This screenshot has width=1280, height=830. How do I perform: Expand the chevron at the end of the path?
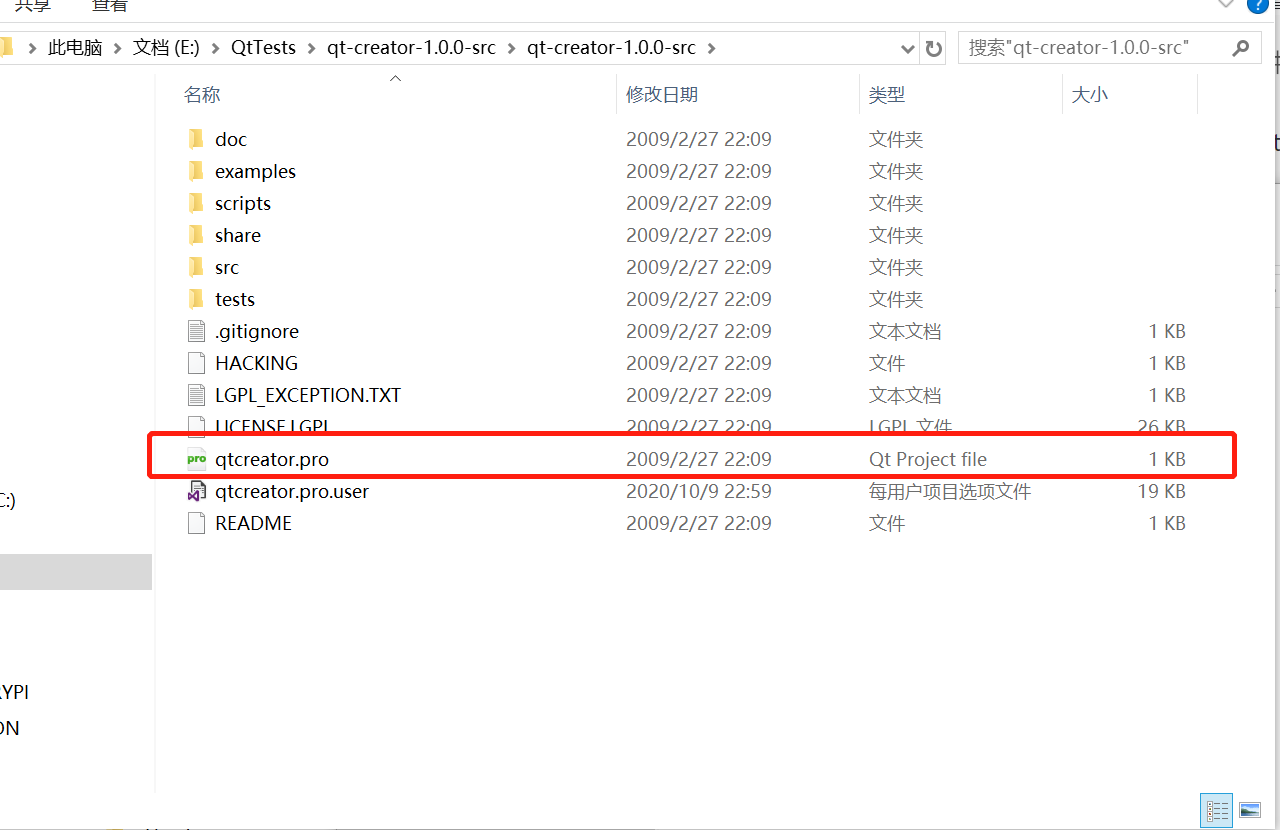(x=711, y=48)
